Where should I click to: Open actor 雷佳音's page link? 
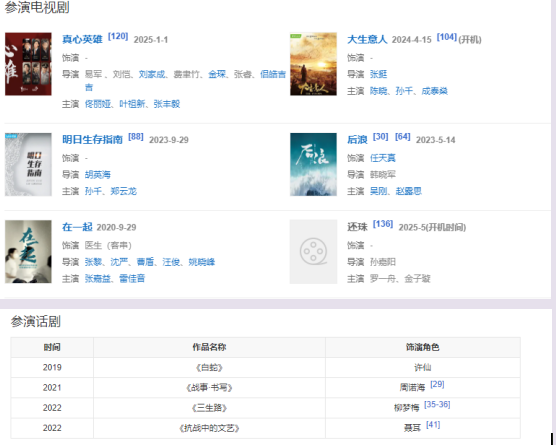[x=132, y=279]
